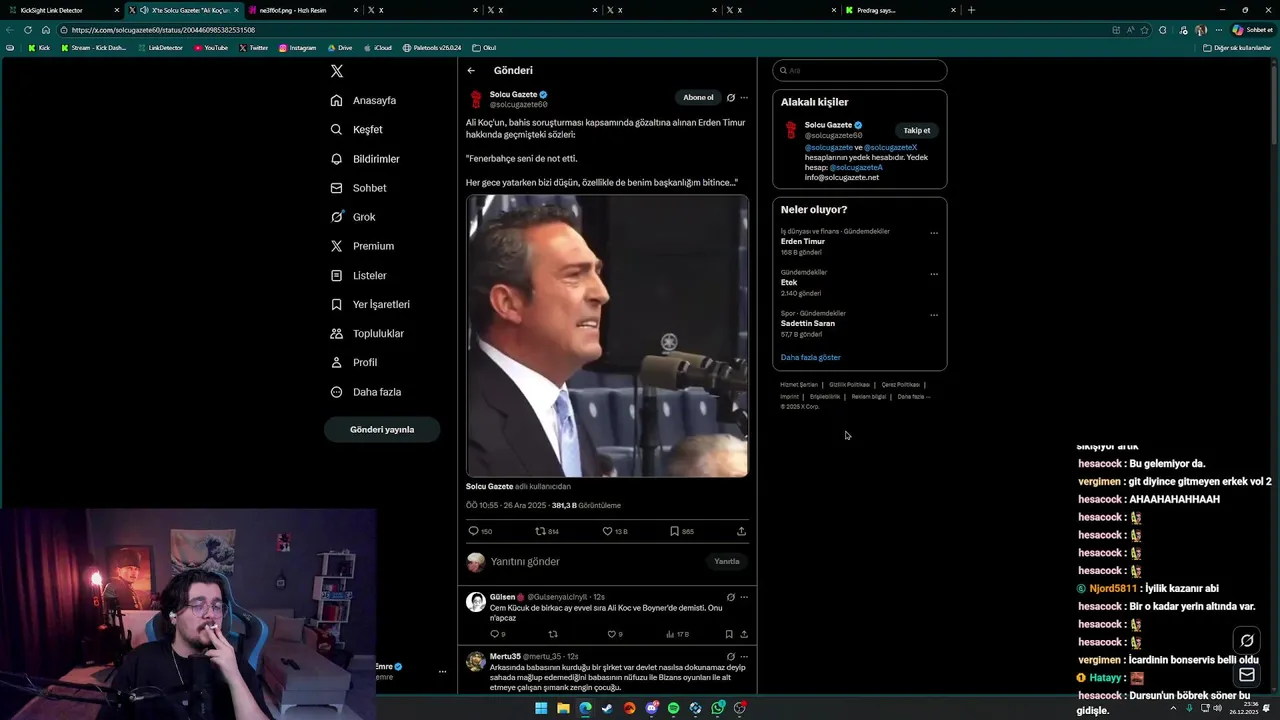This screenshot has width=1280, height=720.
Task: Open Gülsen's profile avatar
Action: pos(476,601)
